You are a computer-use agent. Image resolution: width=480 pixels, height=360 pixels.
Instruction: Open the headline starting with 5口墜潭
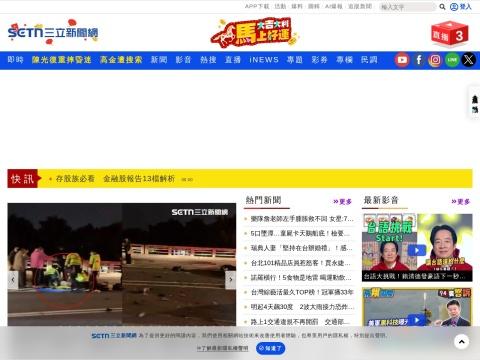(300, 233)
